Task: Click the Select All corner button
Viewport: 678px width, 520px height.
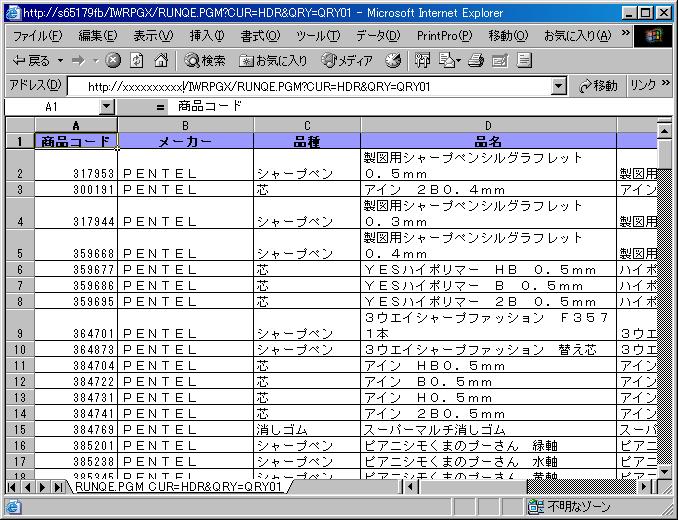Action: pyautogui.click(x=20, y=125)
